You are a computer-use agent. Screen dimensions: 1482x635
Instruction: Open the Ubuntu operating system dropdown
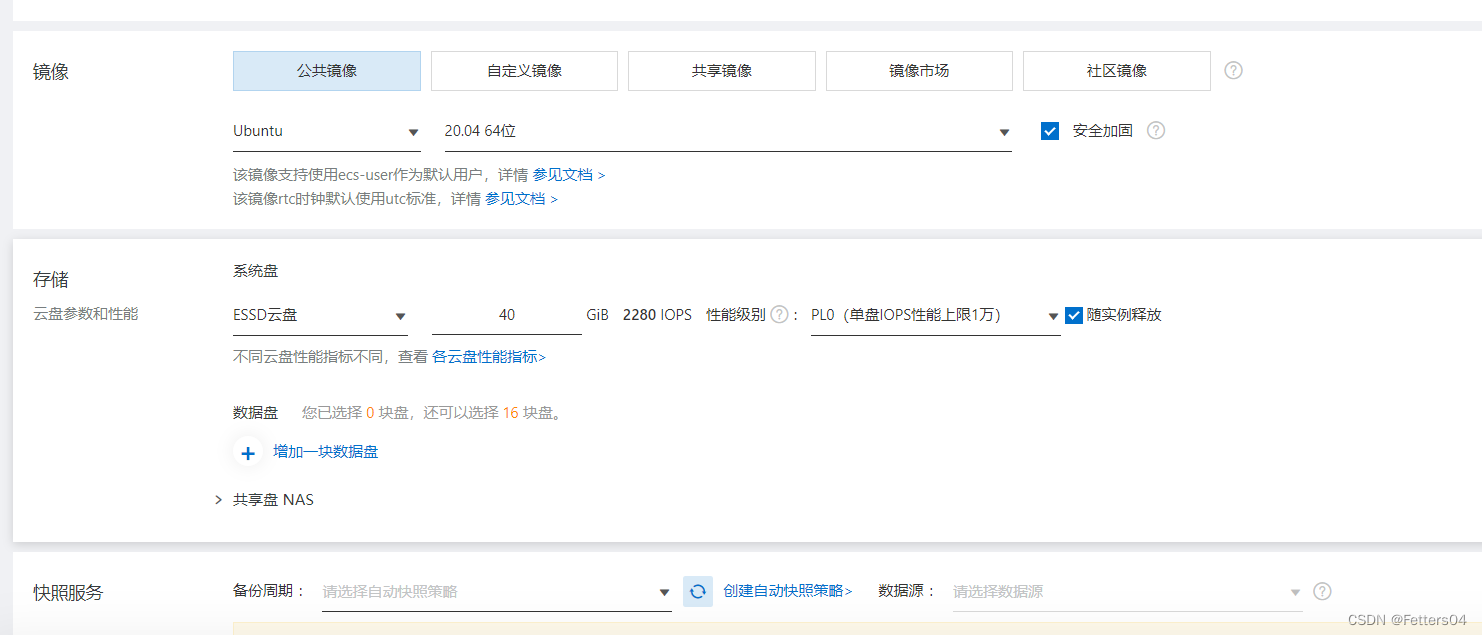(327, 130)
